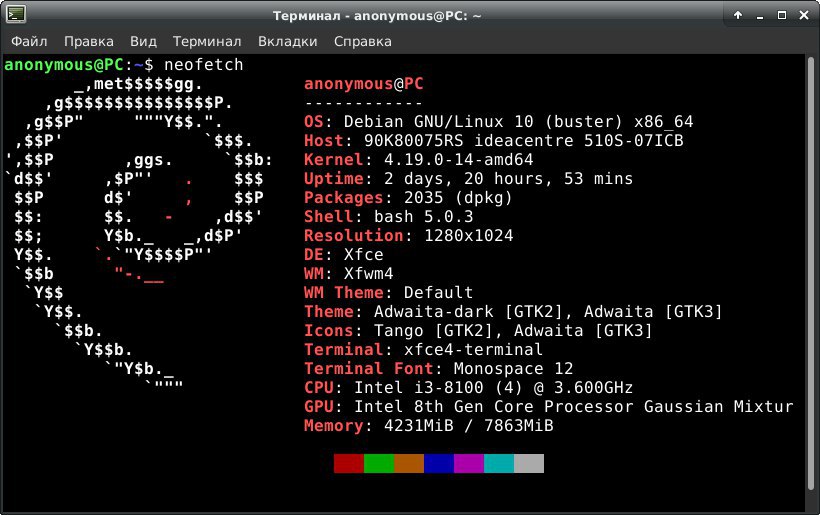Click the window title 'Терминал - anonymous@PC: ~'

tap(377, 16)
